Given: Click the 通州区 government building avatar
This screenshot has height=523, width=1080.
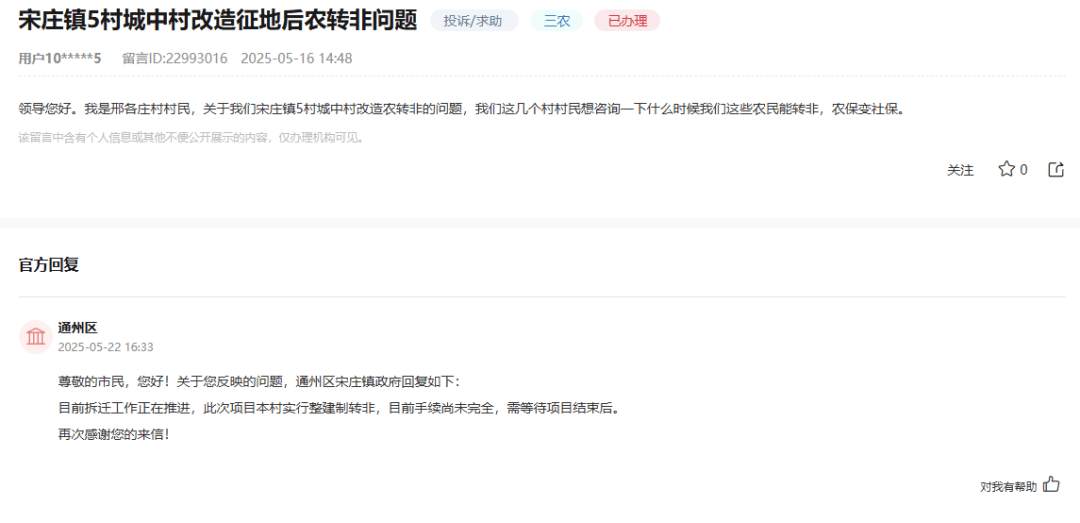Looking at the screenshot, I should pos(36,337).
